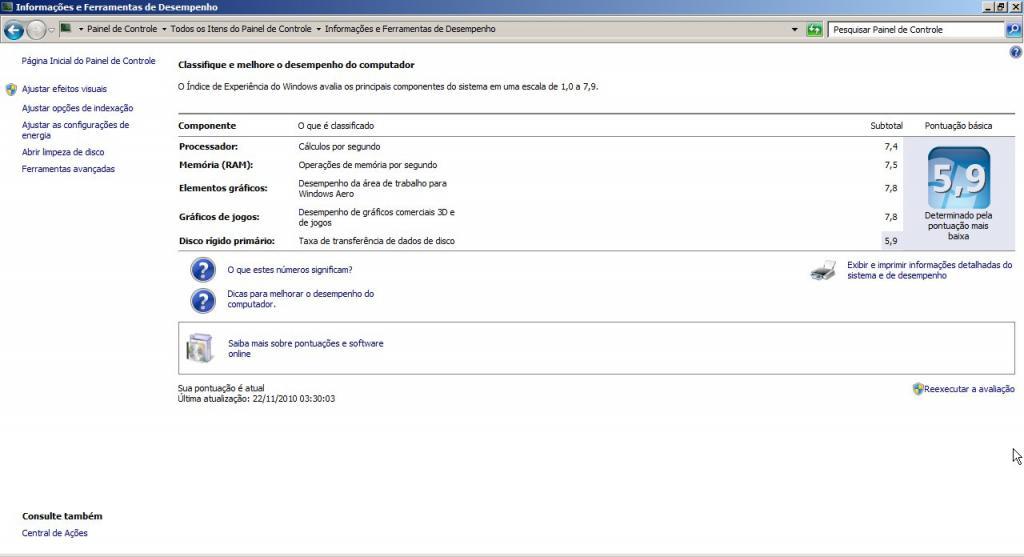Click the Disco rígido primário row label
Screen dimensions: 1024x557
(x=227, y=241)
